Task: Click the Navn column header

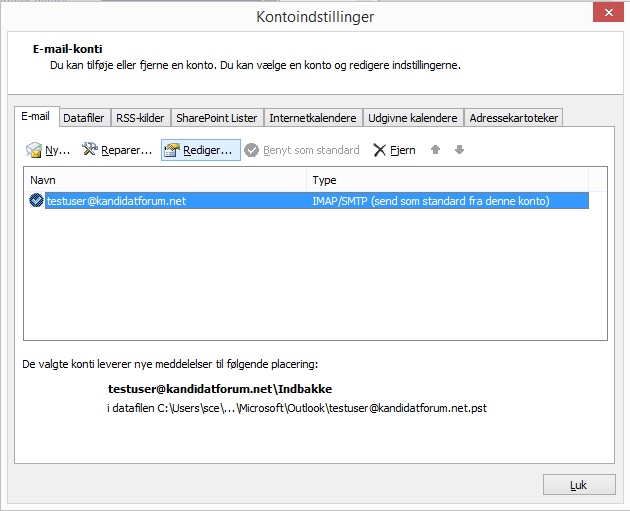Action: (x=165, y=180)
